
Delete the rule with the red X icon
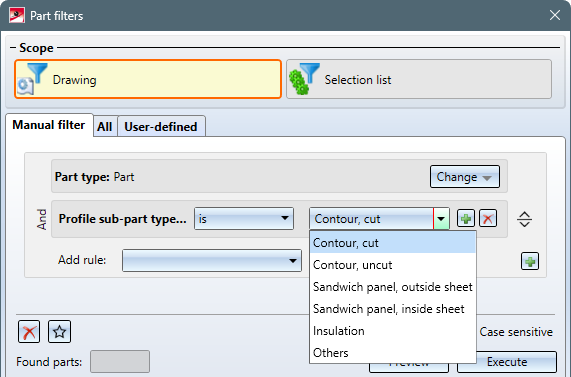point(488,219)
